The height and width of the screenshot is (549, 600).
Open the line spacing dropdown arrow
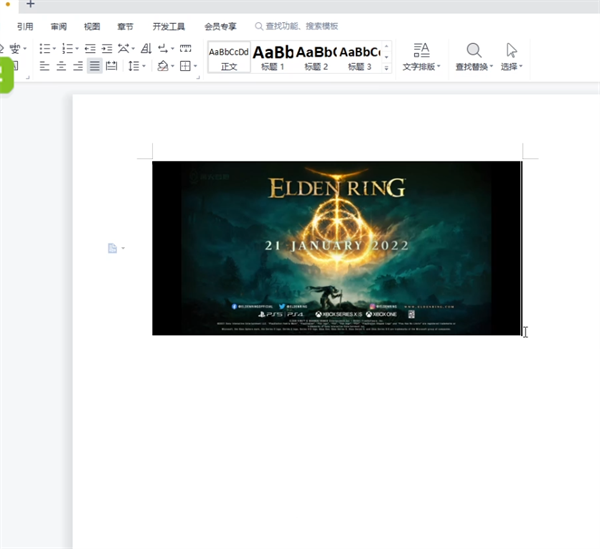[144, 66]
